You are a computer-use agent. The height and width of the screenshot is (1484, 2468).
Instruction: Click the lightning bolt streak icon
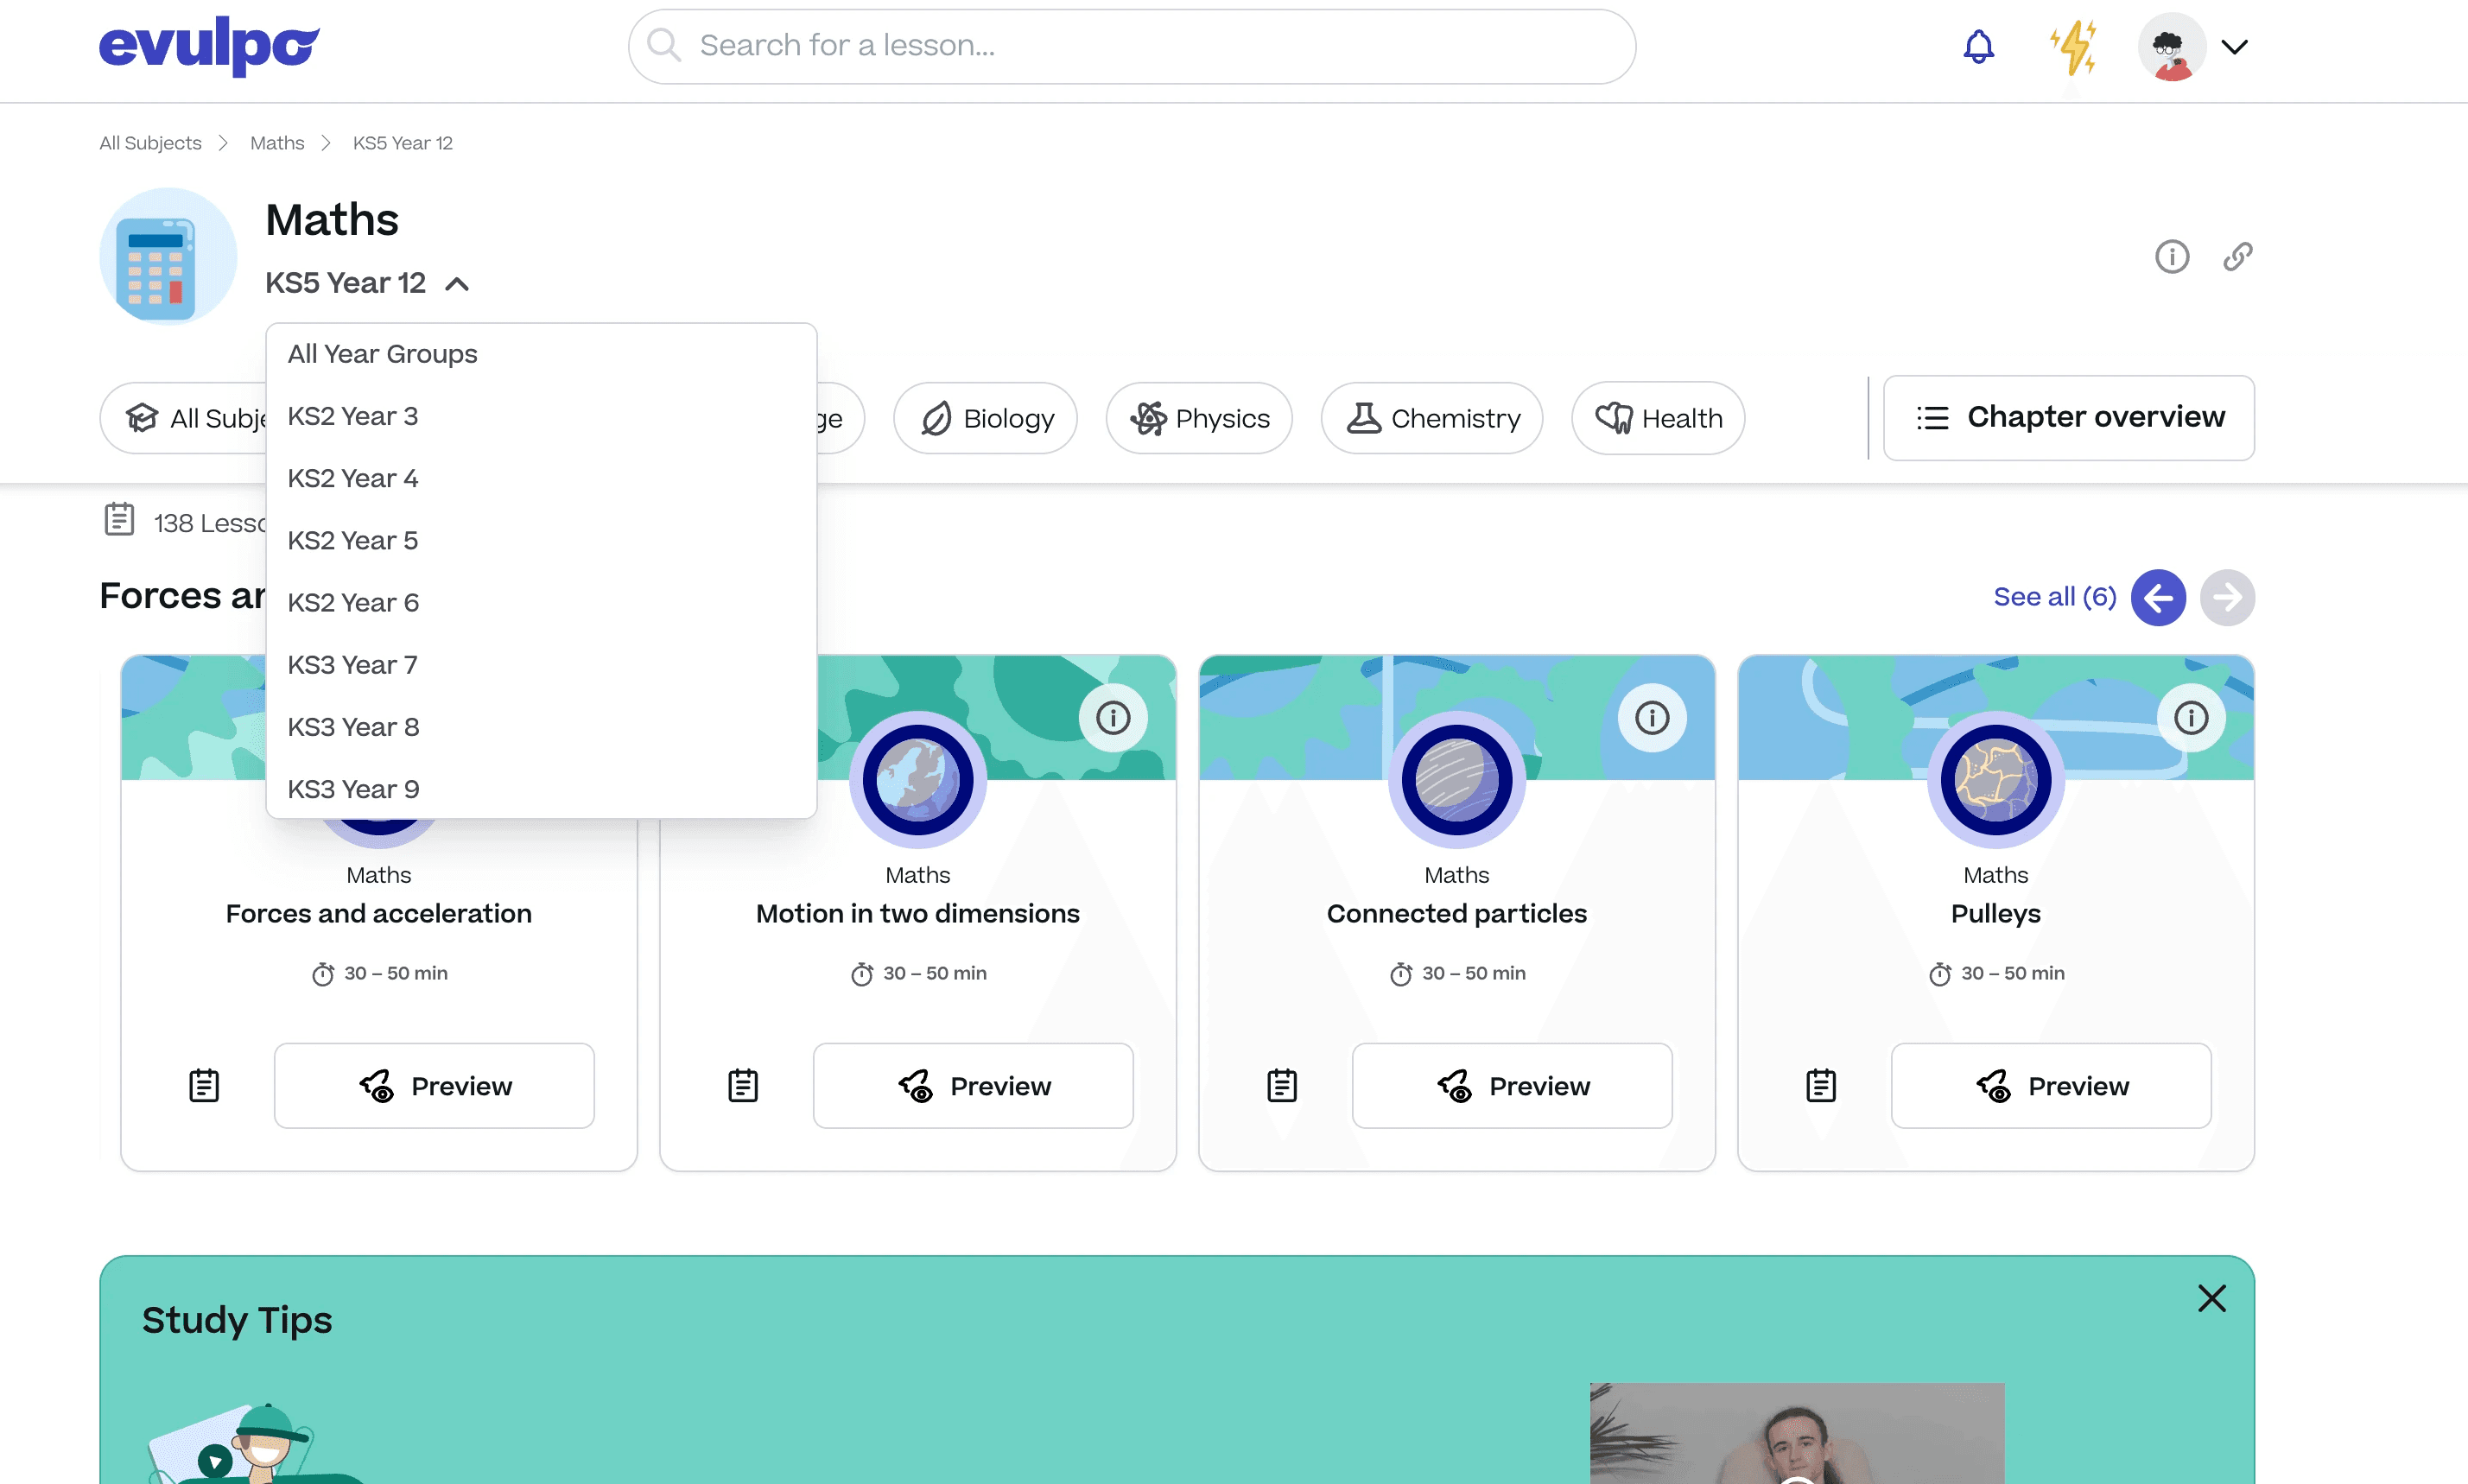point(2073,47)
